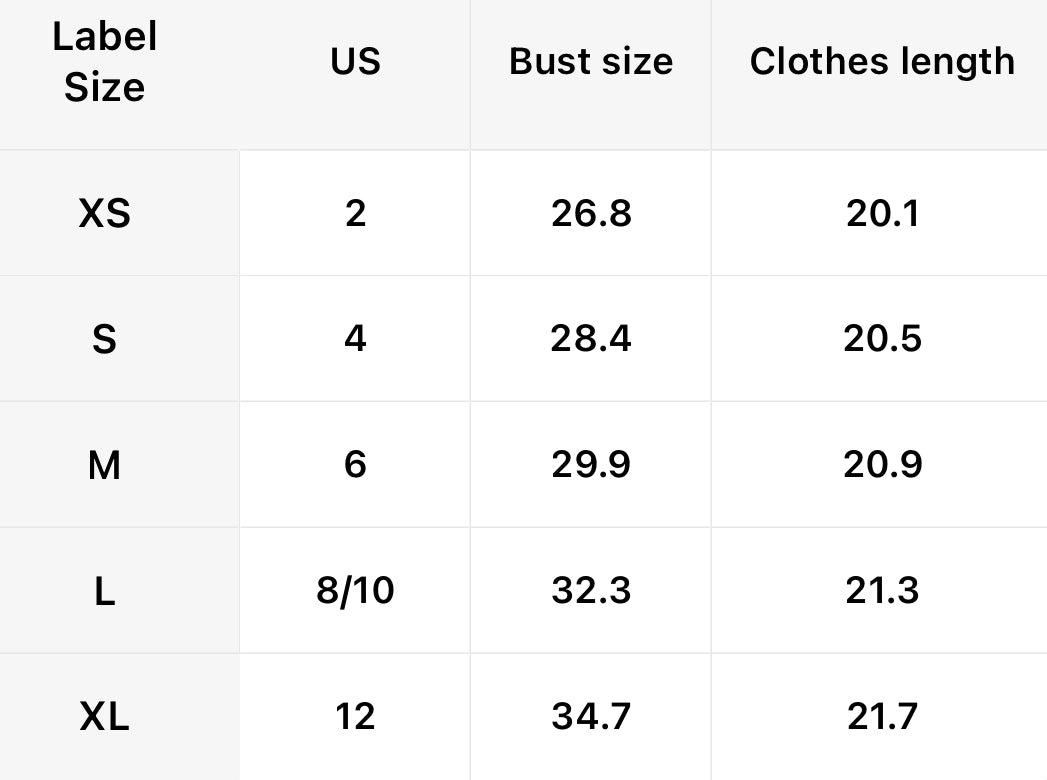Select the S size label row
The height and width of the screenshot is (780, 1047).
coord(105,339)
